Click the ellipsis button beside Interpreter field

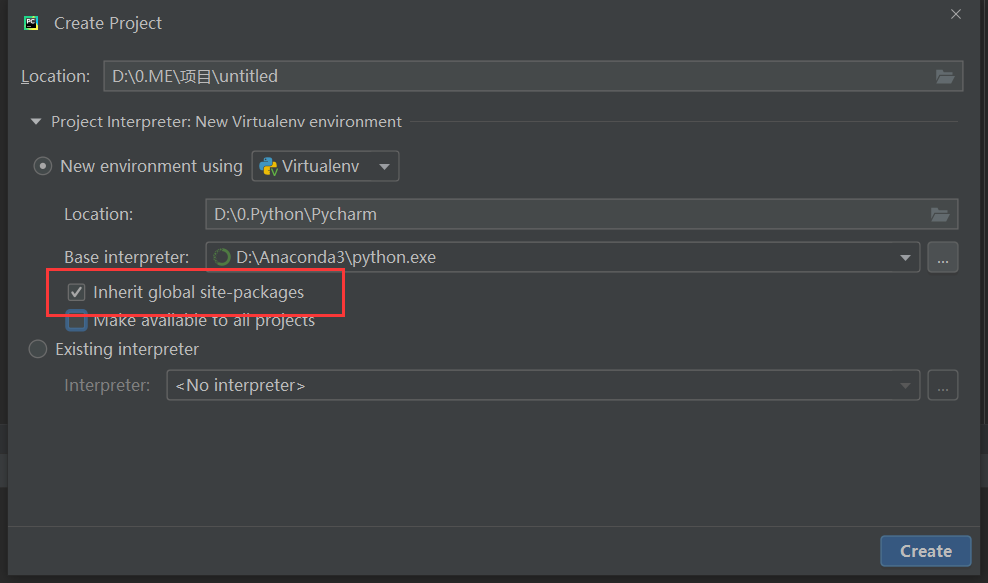[942, 384]
